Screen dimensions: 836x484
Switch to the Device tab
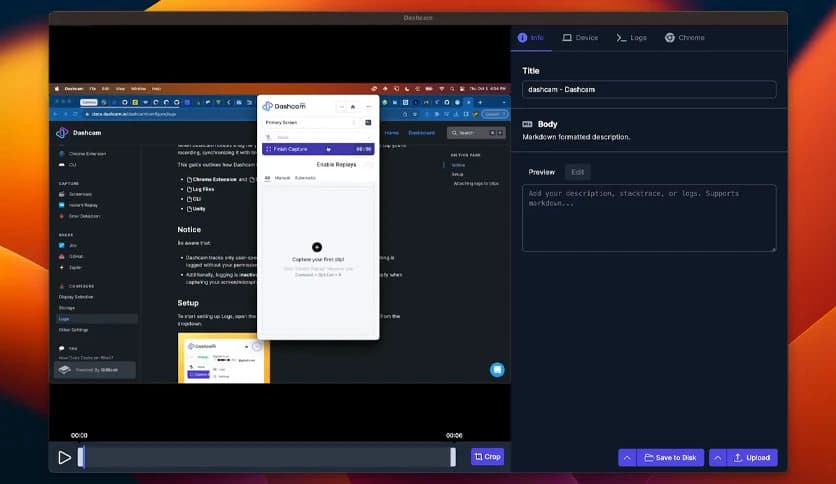(x=580, y=38)
